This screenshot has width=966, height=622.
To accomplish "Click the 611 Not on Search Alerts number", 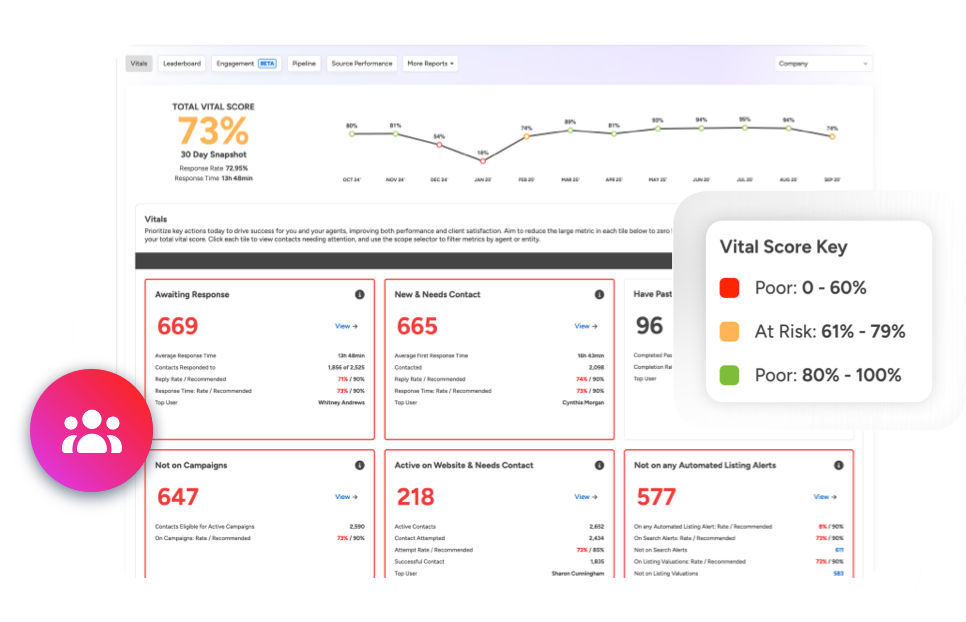I will (839, 549).
